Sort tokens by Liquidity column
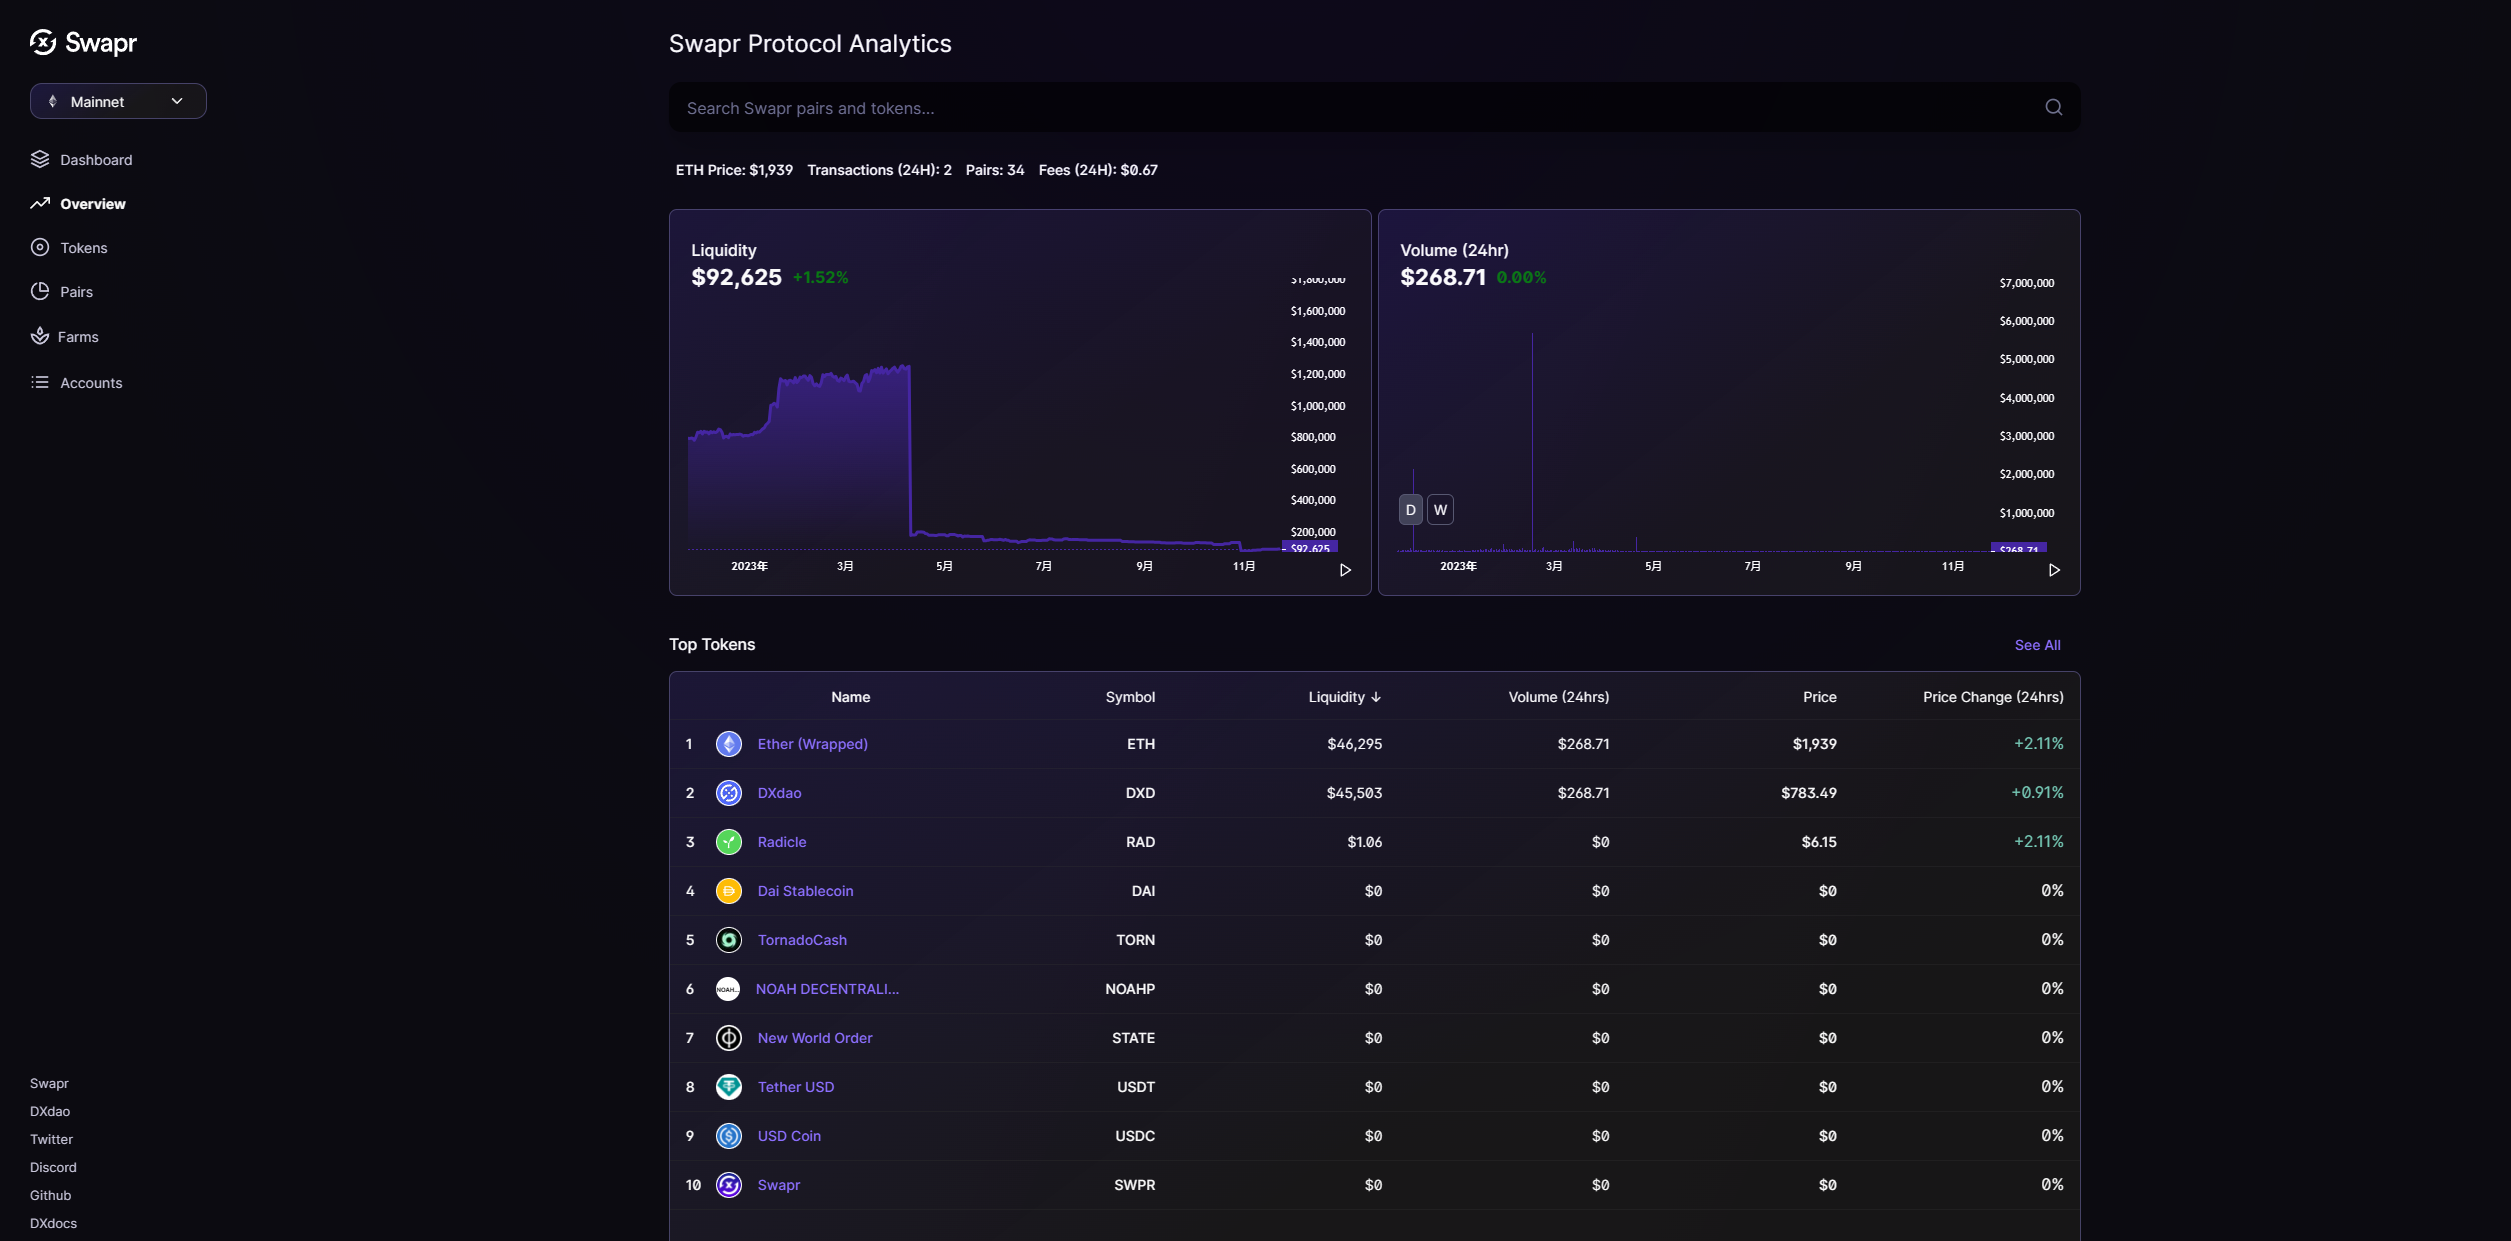Viewport: 2511px width, 1241px height. pyautogui.click(x=1345, y=697)
